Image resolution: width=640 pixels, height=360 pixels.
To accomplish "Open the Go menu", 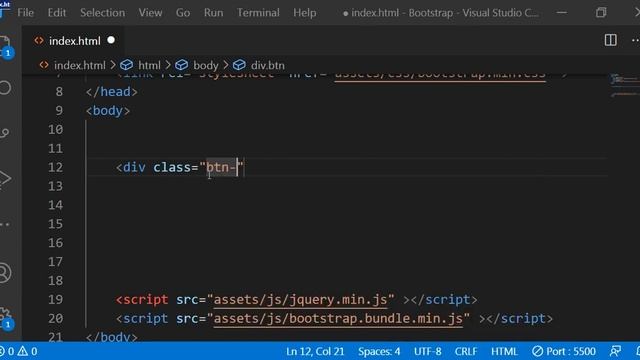I will 183,13.
